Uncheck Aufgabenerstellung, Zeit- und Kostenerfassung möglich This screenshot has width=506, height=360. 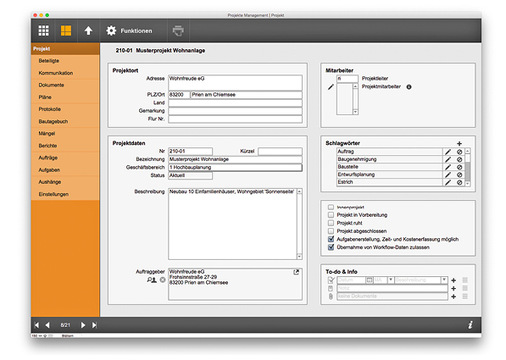tap(331, 239)
